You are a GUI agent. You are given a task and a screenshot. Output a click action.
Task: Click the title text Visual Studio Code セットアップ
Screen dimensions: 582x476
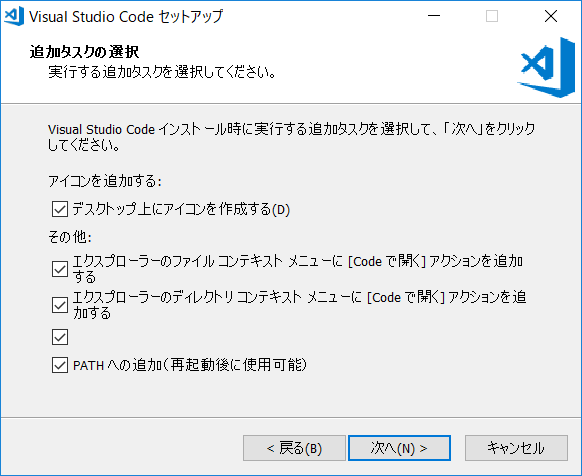[x=126, y=17]
